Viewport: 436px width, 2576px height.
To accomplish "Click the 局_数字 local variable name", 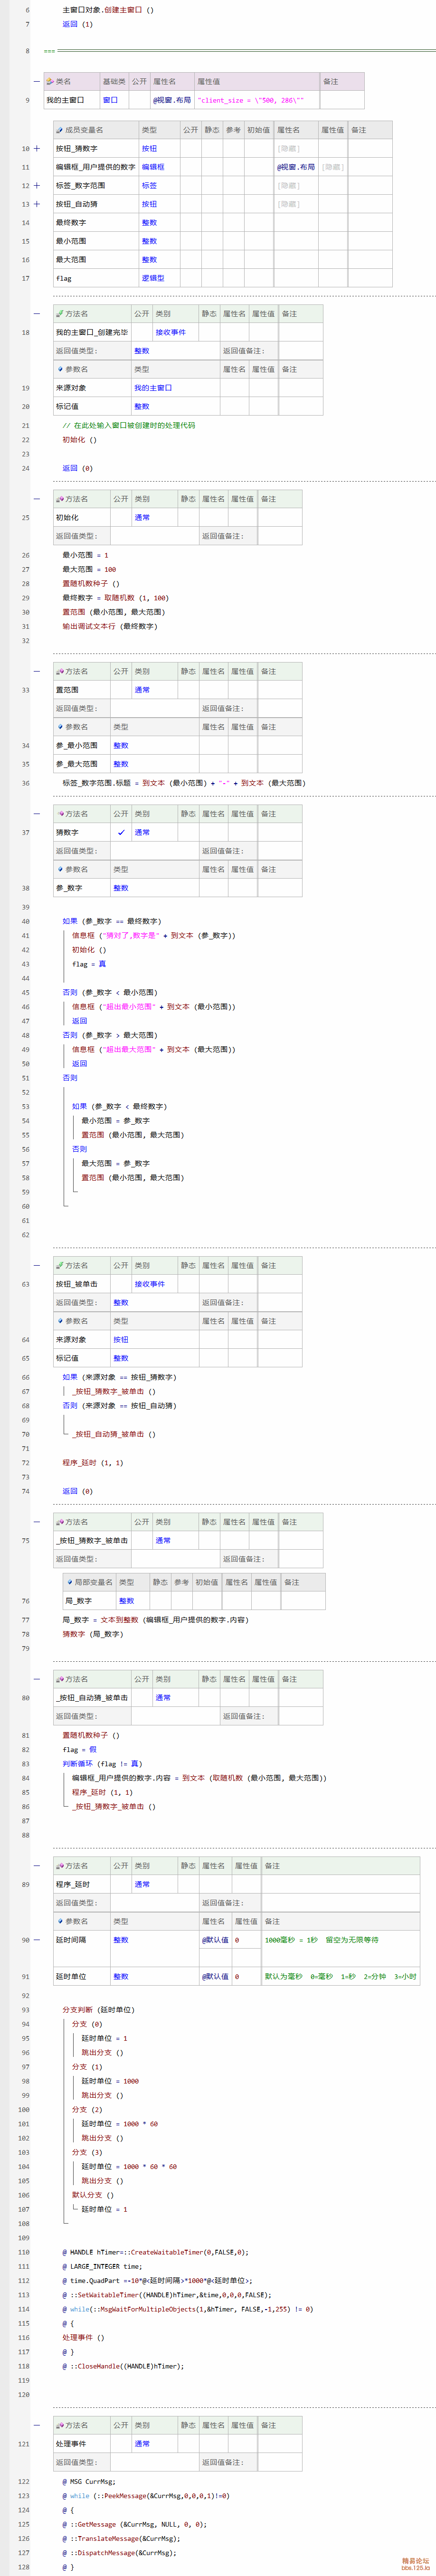I will coord(78,1601).
